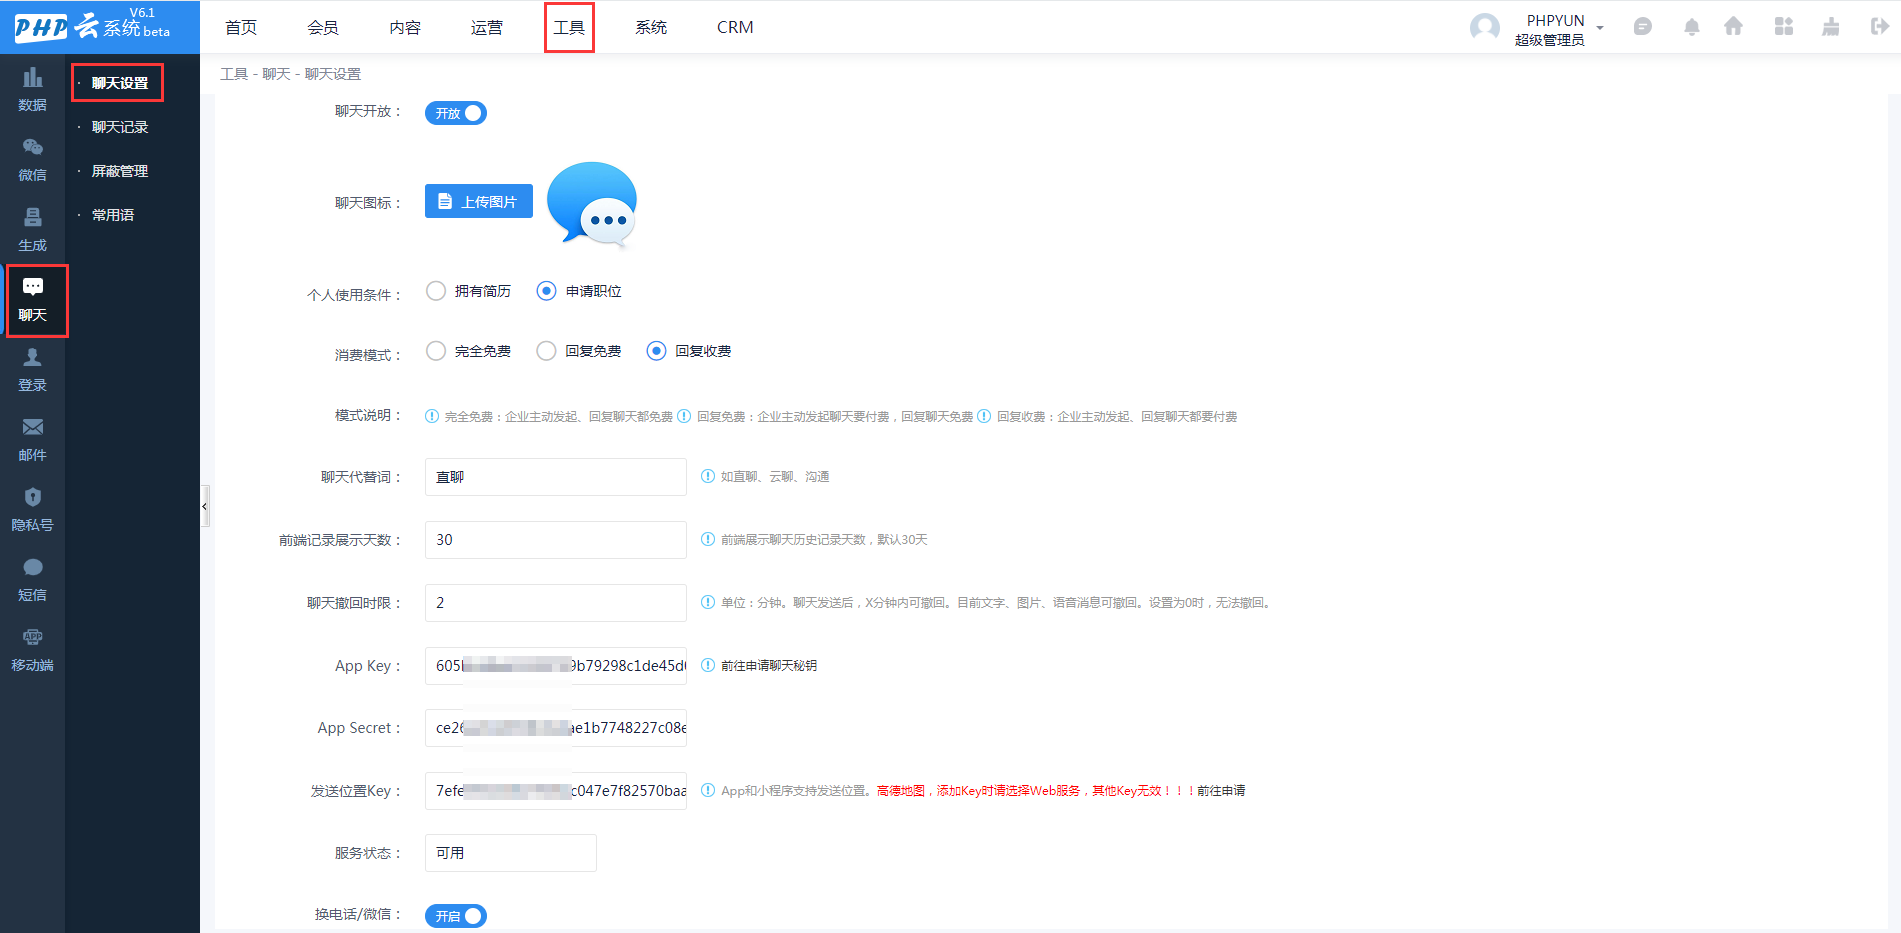Screen dimensions: 1901x933
Task: Go to the 首页 top menu
Action: pyautogui.click(x=241, y=27)
